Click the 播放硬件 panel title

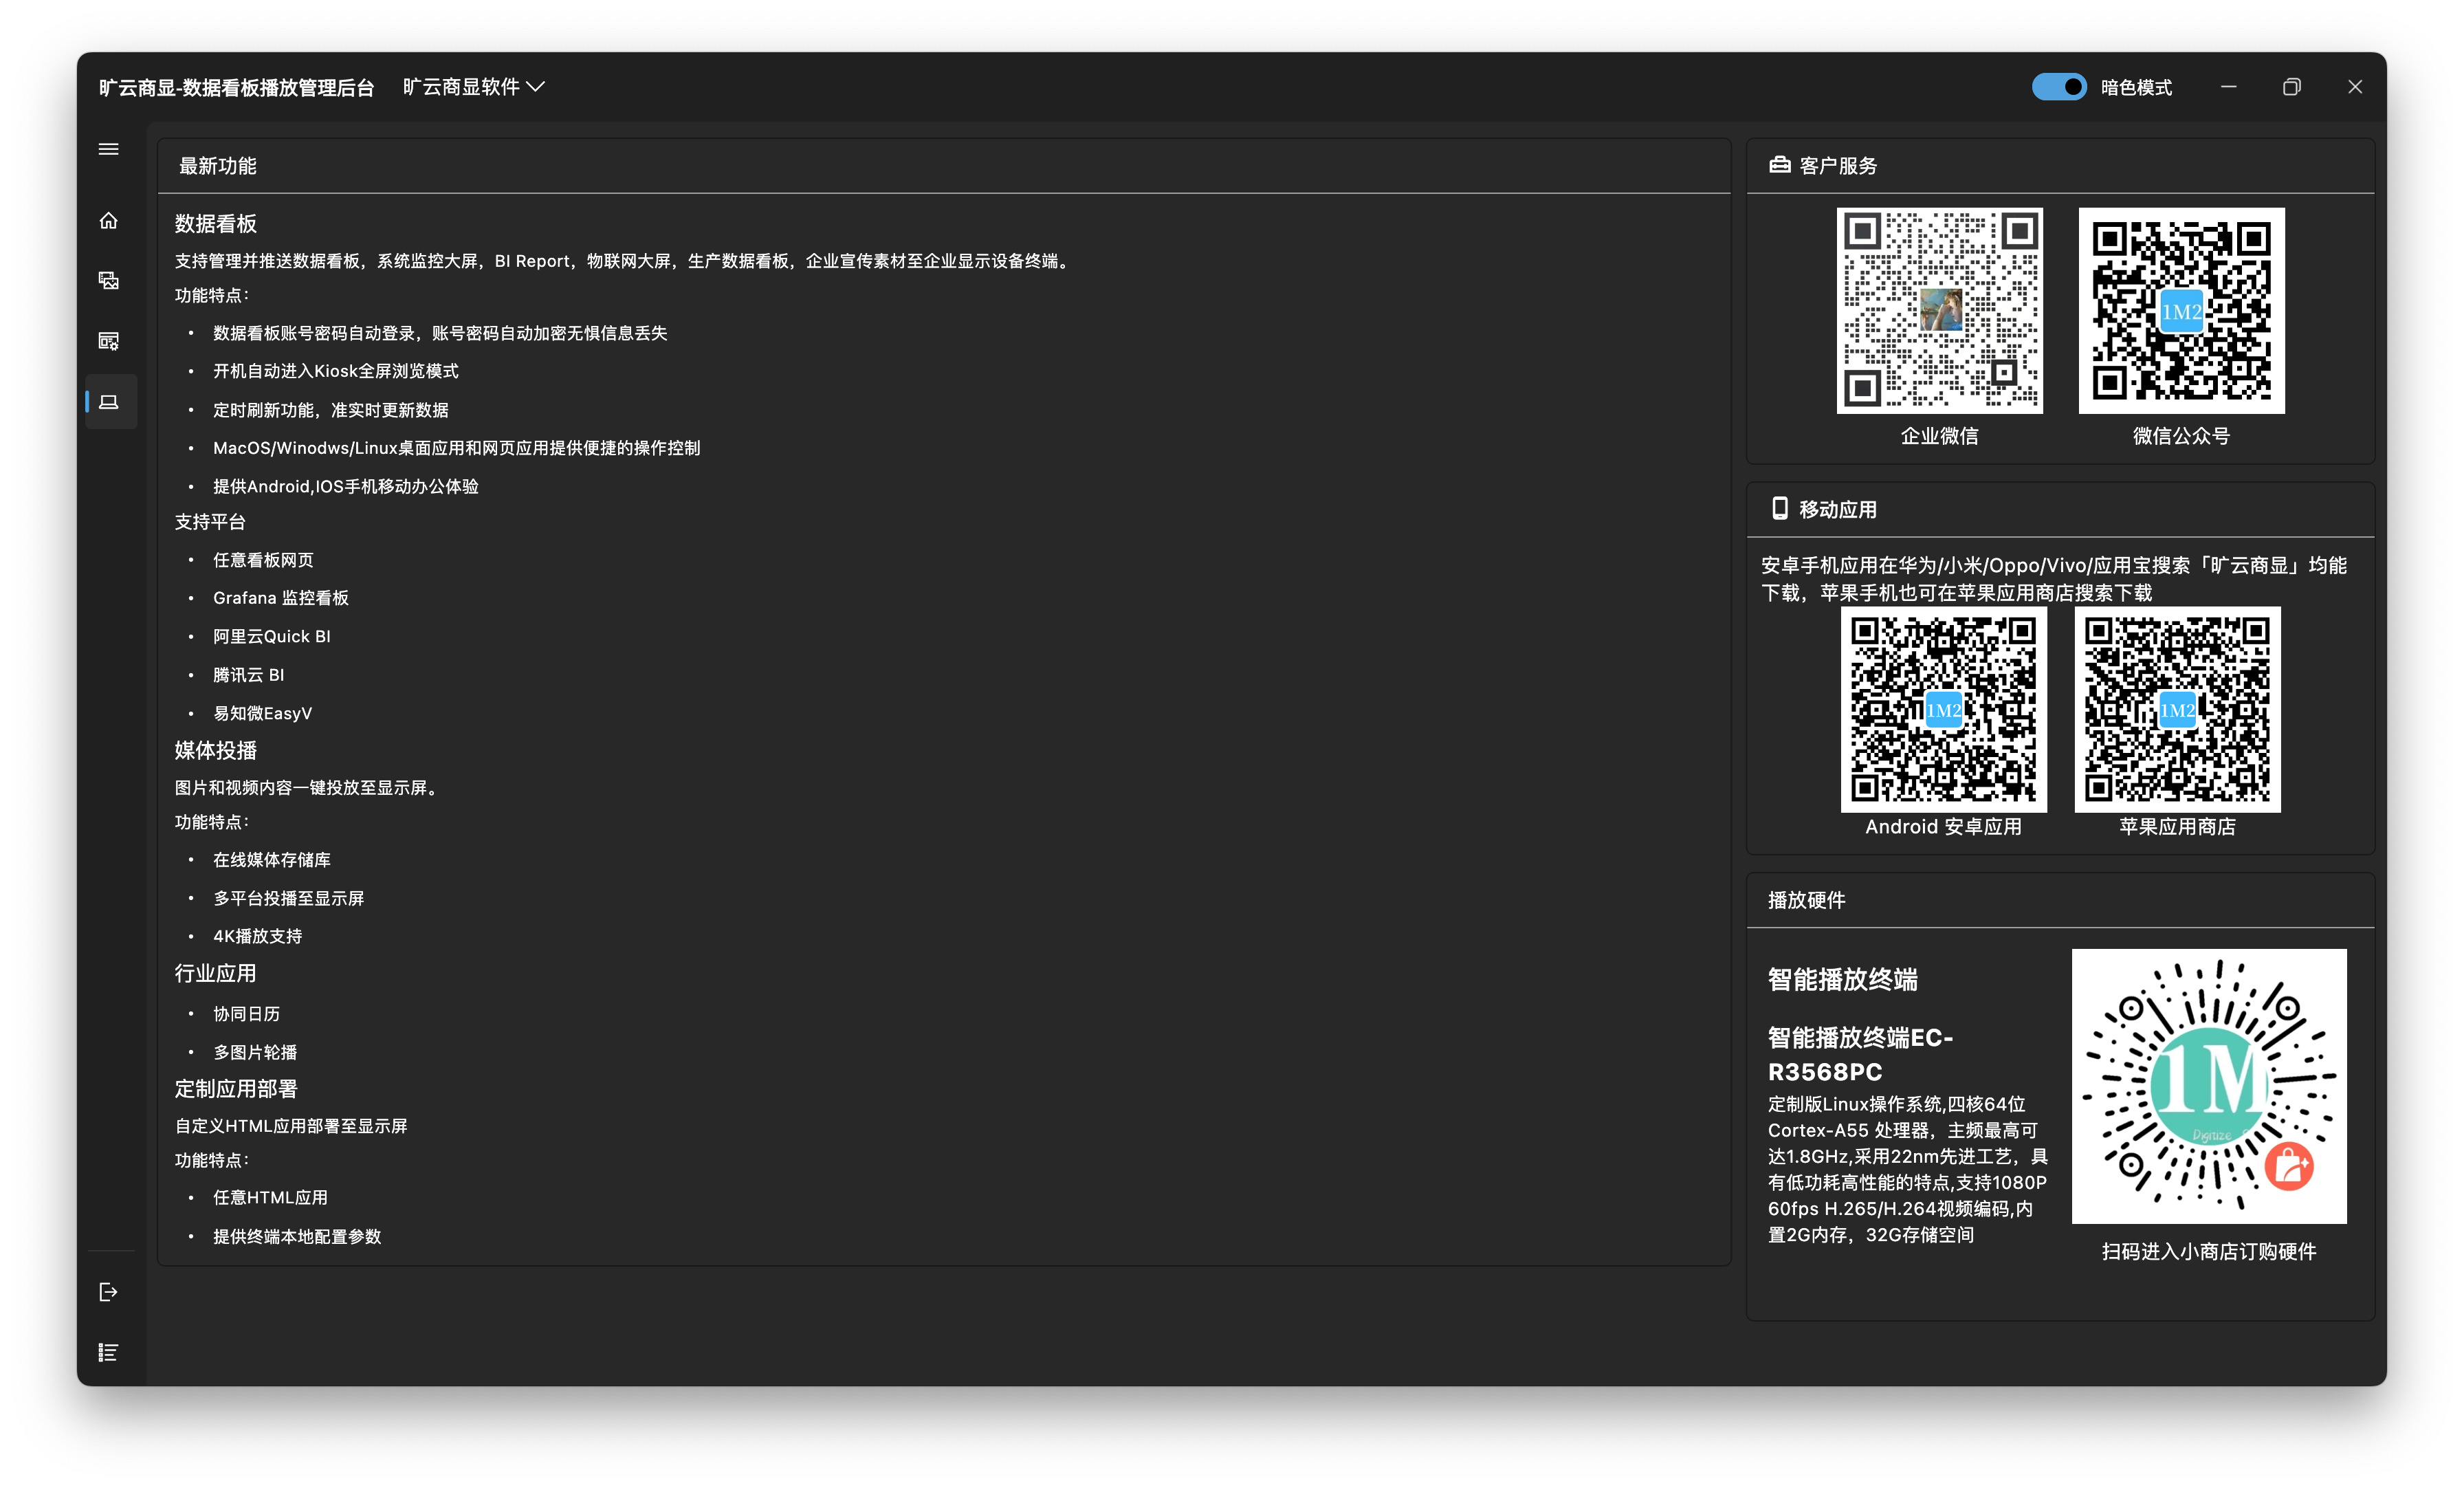click(x=1807, y=900)
